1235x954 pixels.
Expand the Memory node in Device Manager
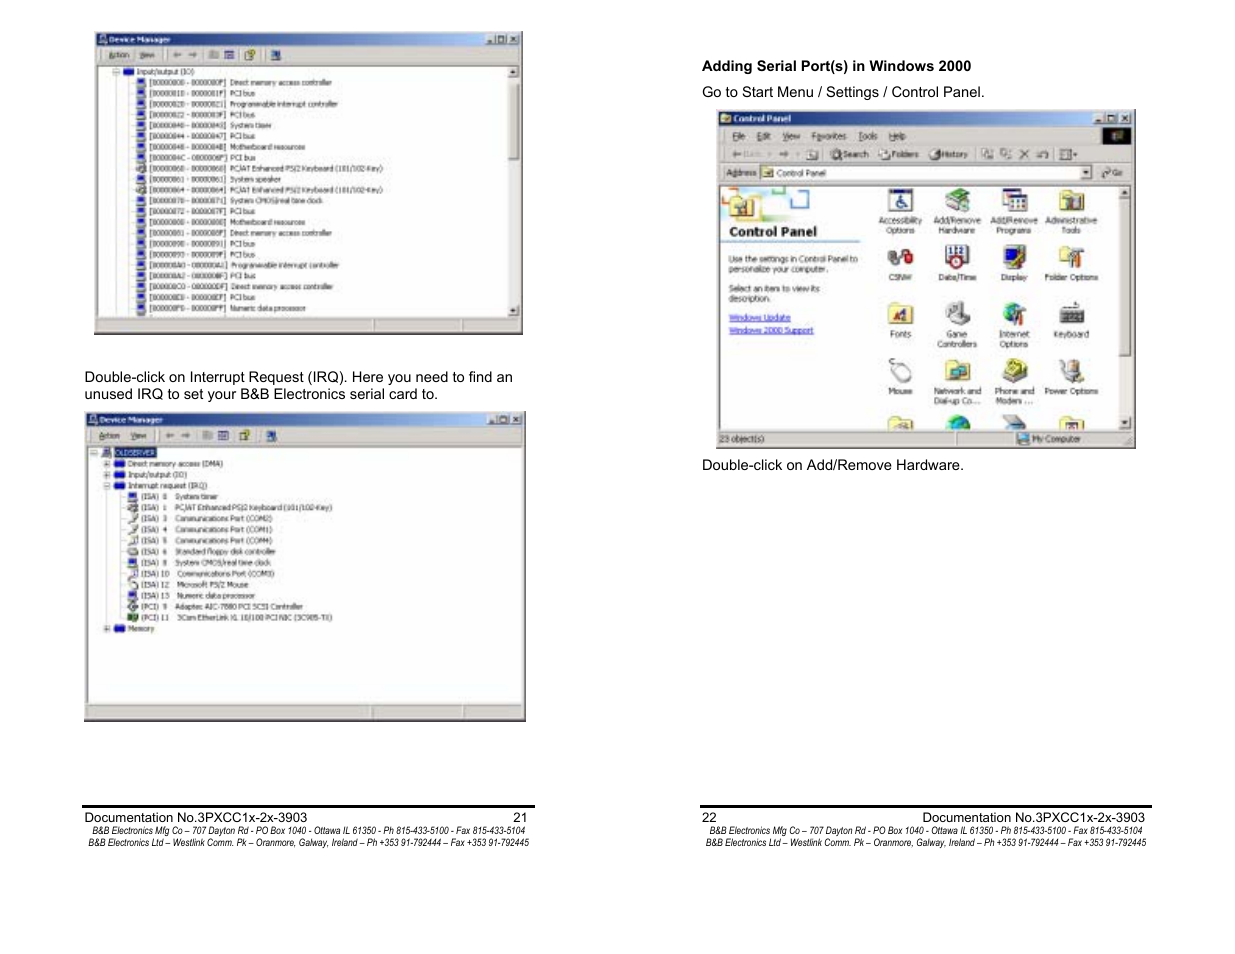(x=106, y=629)
